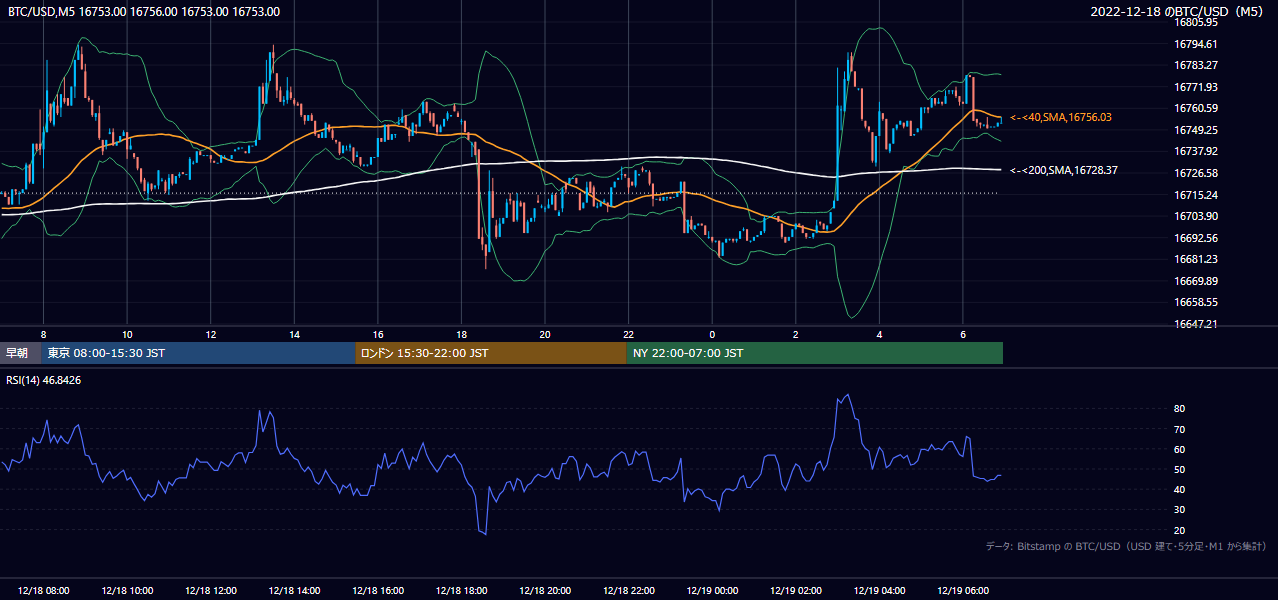Click RSI axis level 80
This screenshot has height=600, width=1278.
click(x=1179, y=409)
